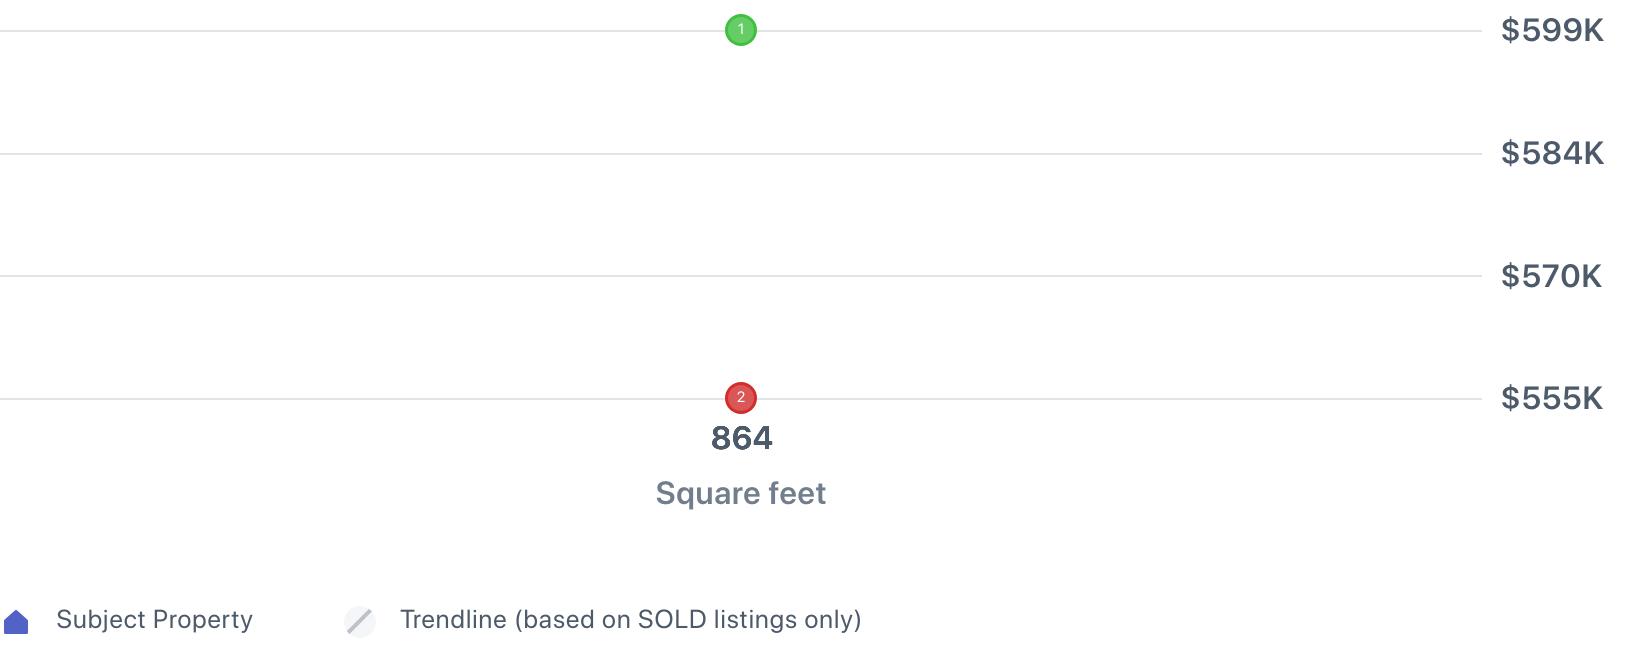
Task: Click the green listing marker numbered 1
Action: pyautogui.click(x=741, y=30)
